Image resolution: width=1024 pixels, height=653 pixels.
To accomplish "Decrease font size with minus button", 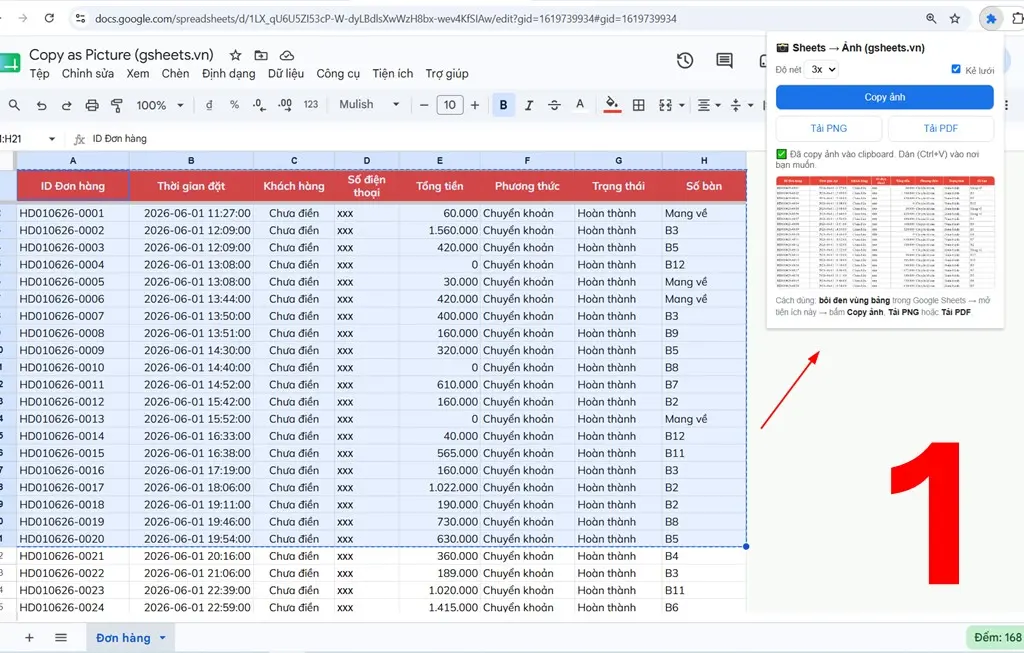I will 424,105.
